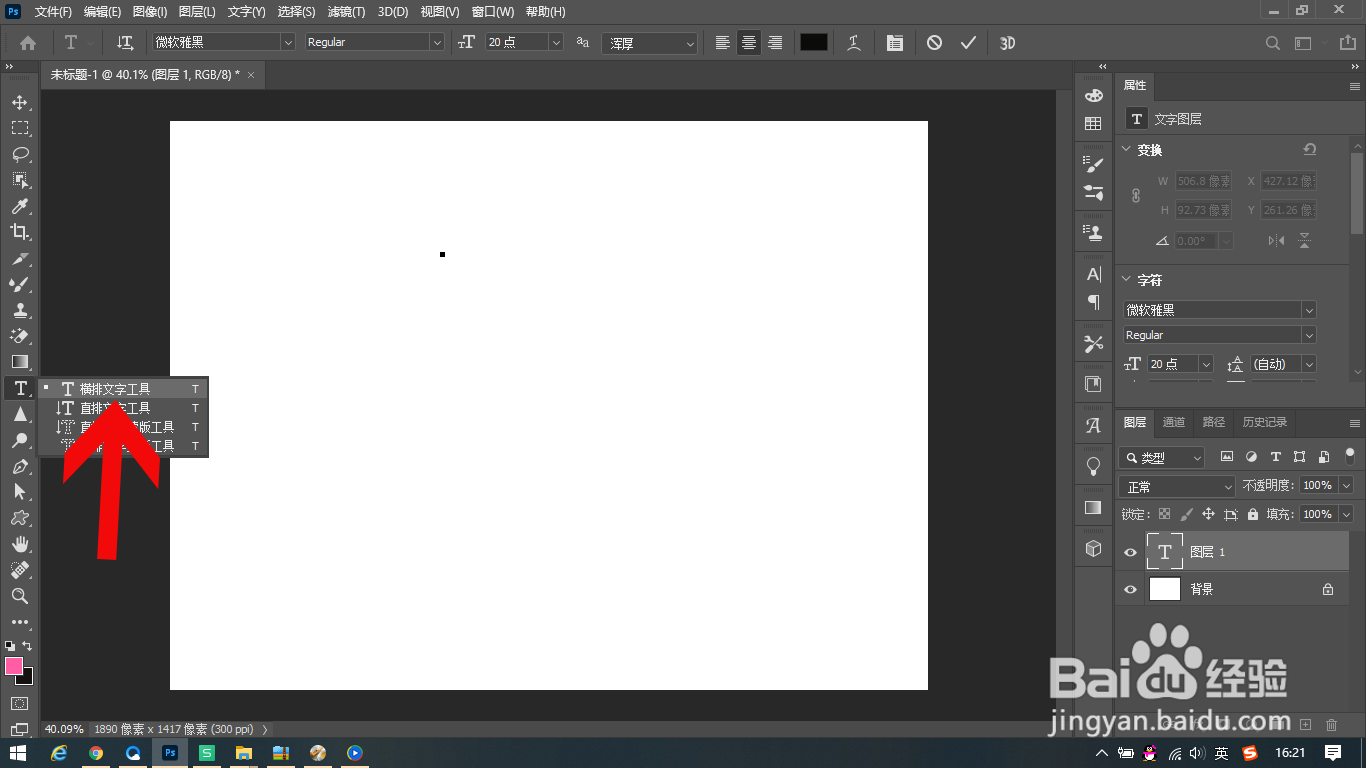Select the Path Selection arrow tool
The image size is (1366, 768).
tap(19, 492)
